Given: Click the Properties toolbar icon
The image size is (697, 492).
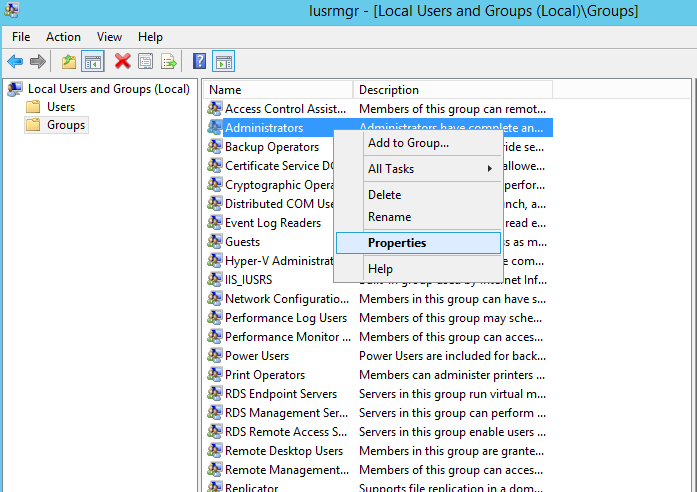Looking at the screenshot, I should [x=145, y=61].
